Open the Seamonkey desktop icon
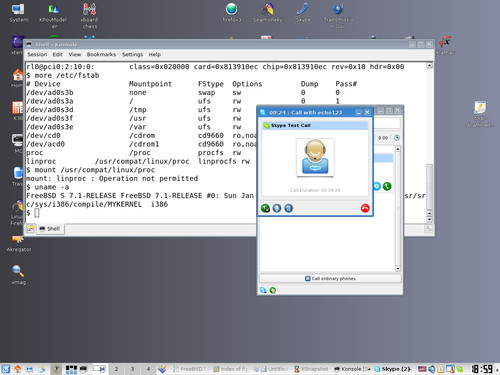This screenshot has height=375, width=500. tap(267, 13)
